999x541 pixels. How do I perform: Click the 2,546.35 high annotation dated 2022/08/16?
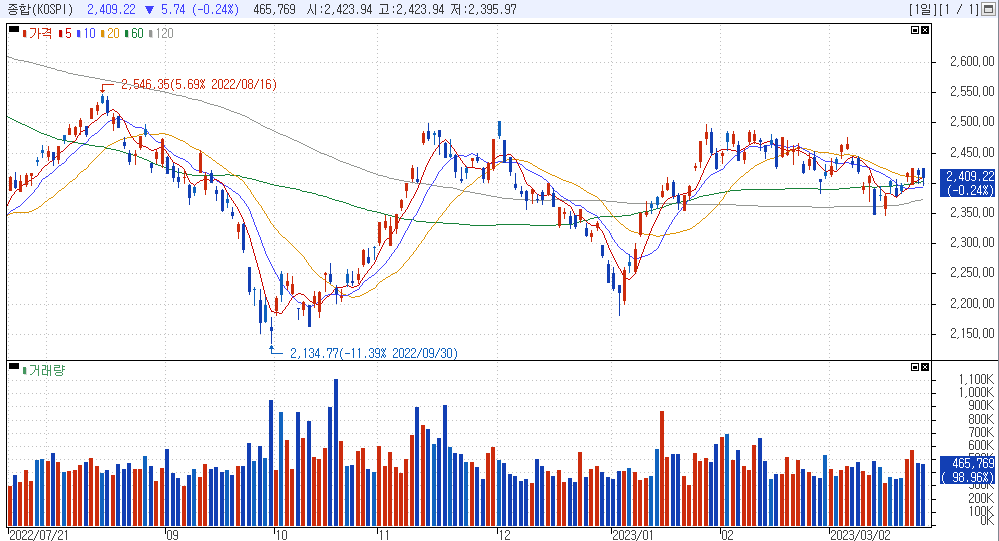click(199, 85)
